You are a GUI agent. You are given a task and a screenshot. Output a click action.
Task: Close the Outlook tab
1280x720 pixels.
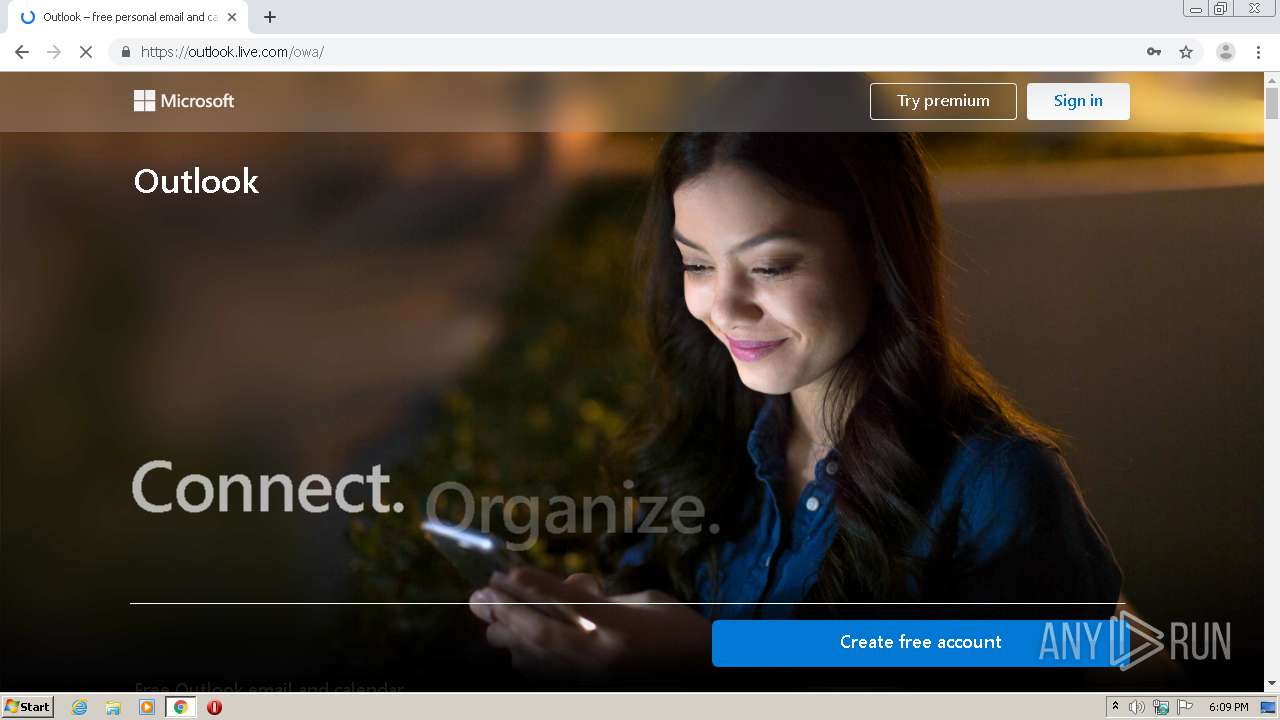232,17
